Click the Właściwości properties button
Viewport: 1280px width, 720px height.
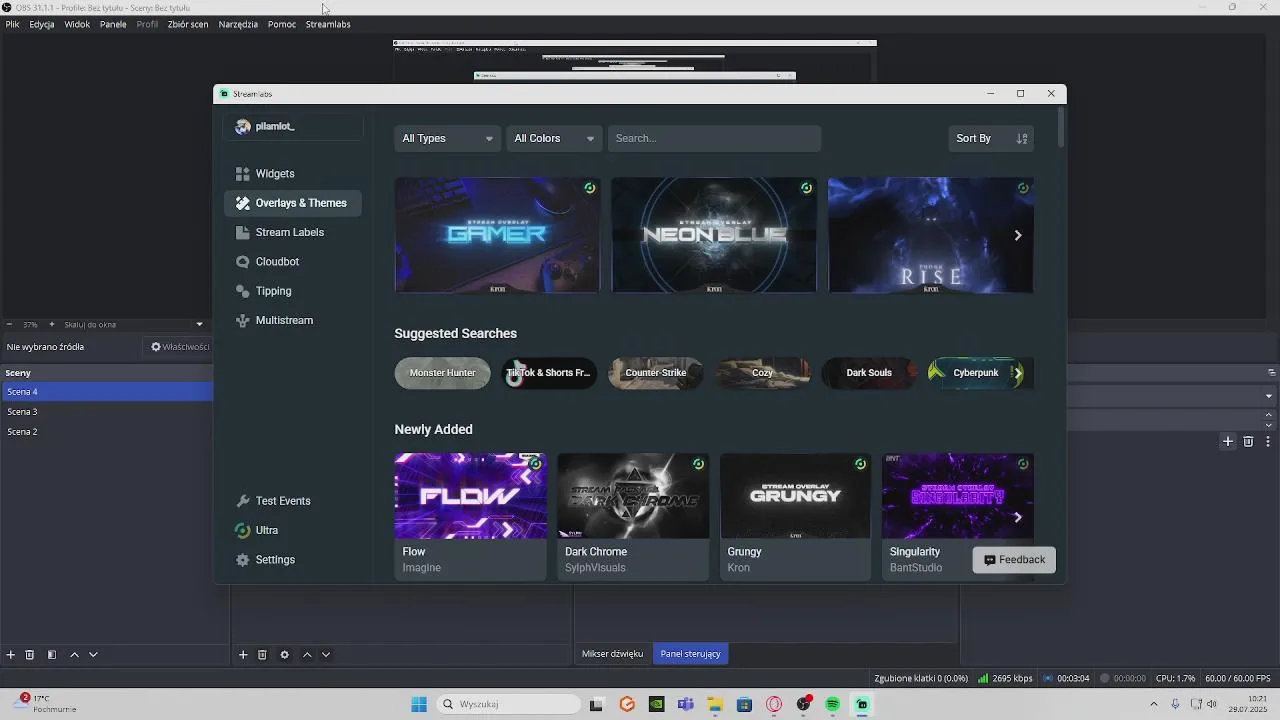pos(180,347)
